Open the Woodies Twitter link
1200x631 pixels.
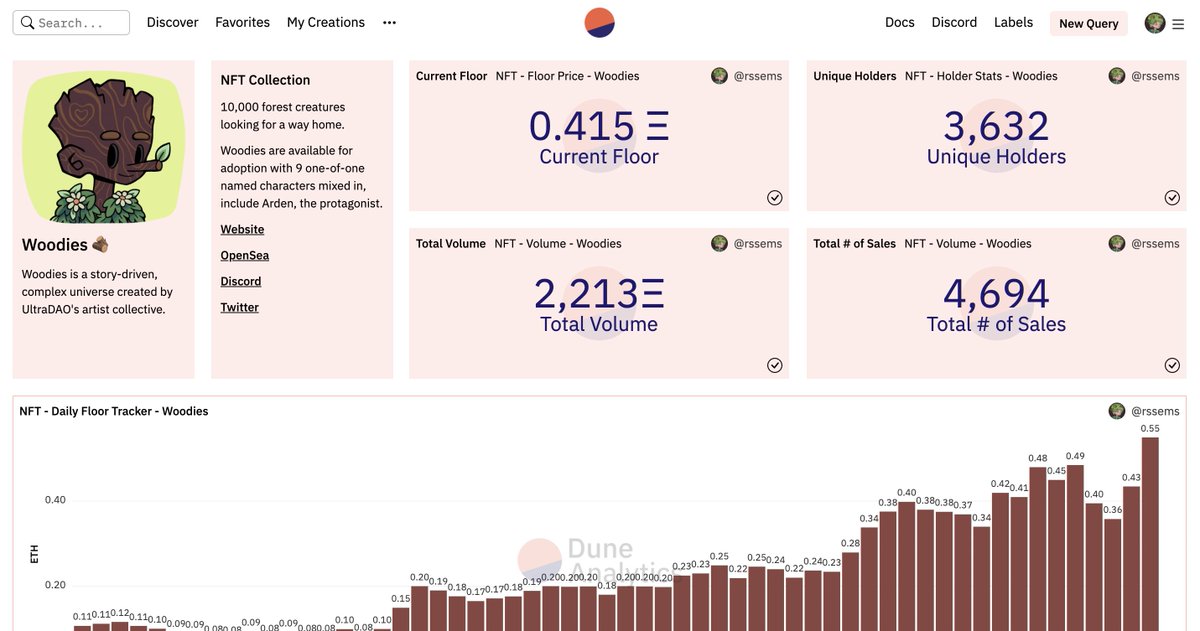(x=240, y=307)
